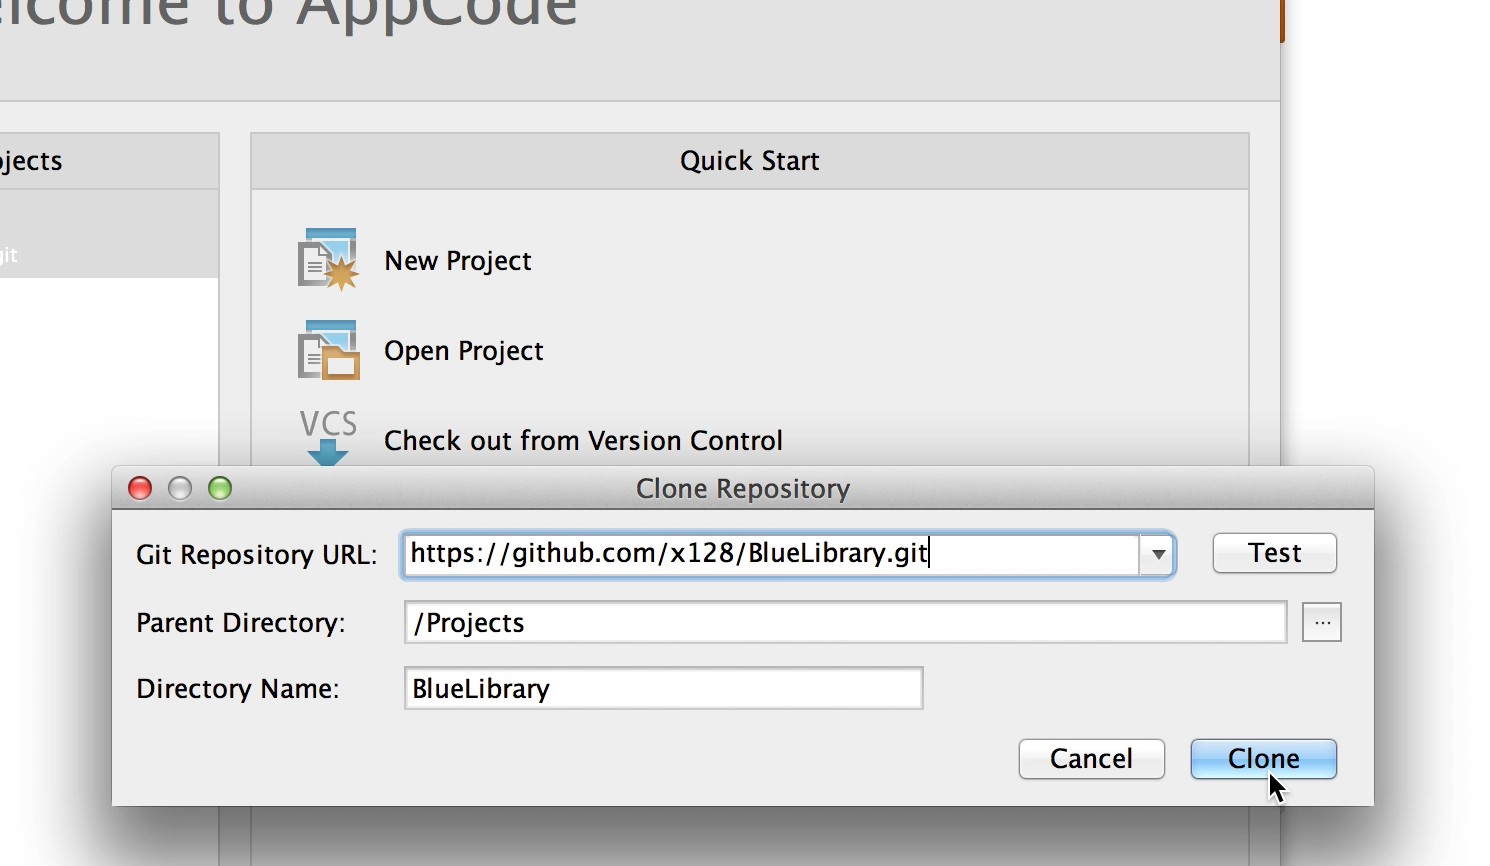Click the Clone Repository title bar
The height and width of the screenshot is (866, 1490).
click(743, 488)
